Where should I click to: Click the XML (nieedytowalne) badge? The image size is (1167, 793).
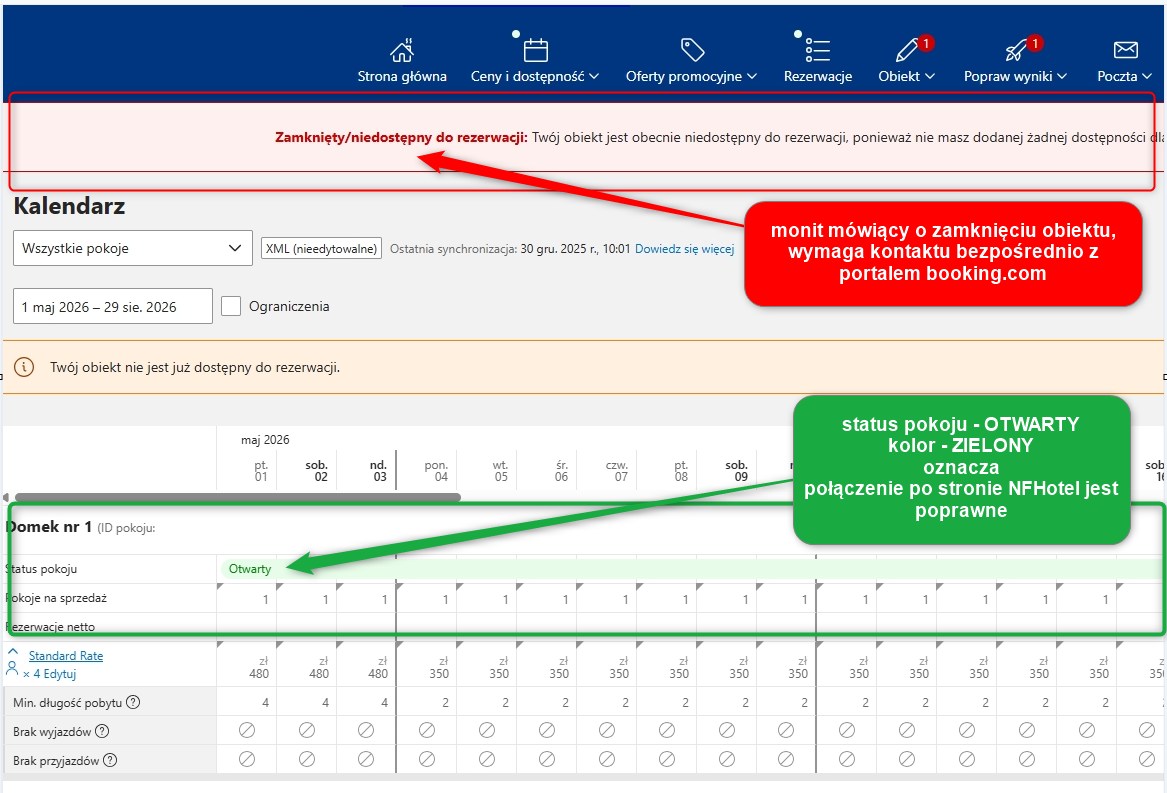pos(322,249)
